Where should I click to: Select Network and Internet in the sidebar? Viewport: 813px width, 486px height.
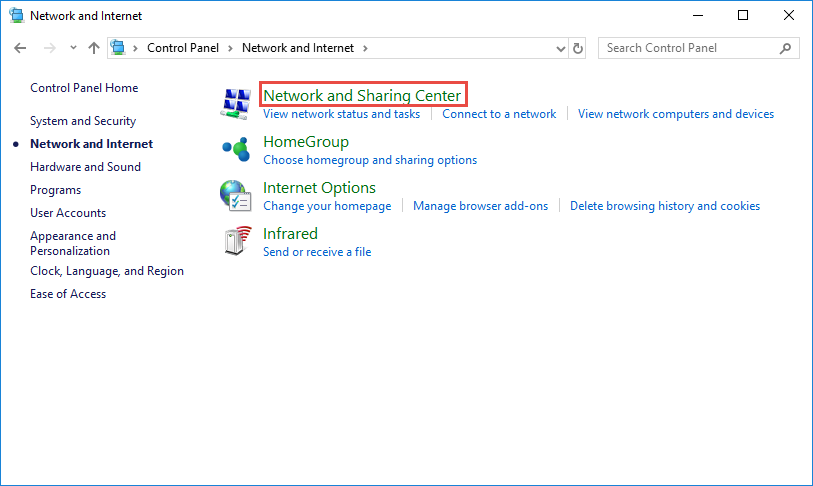pyautogui.click(x=91, y=144)
